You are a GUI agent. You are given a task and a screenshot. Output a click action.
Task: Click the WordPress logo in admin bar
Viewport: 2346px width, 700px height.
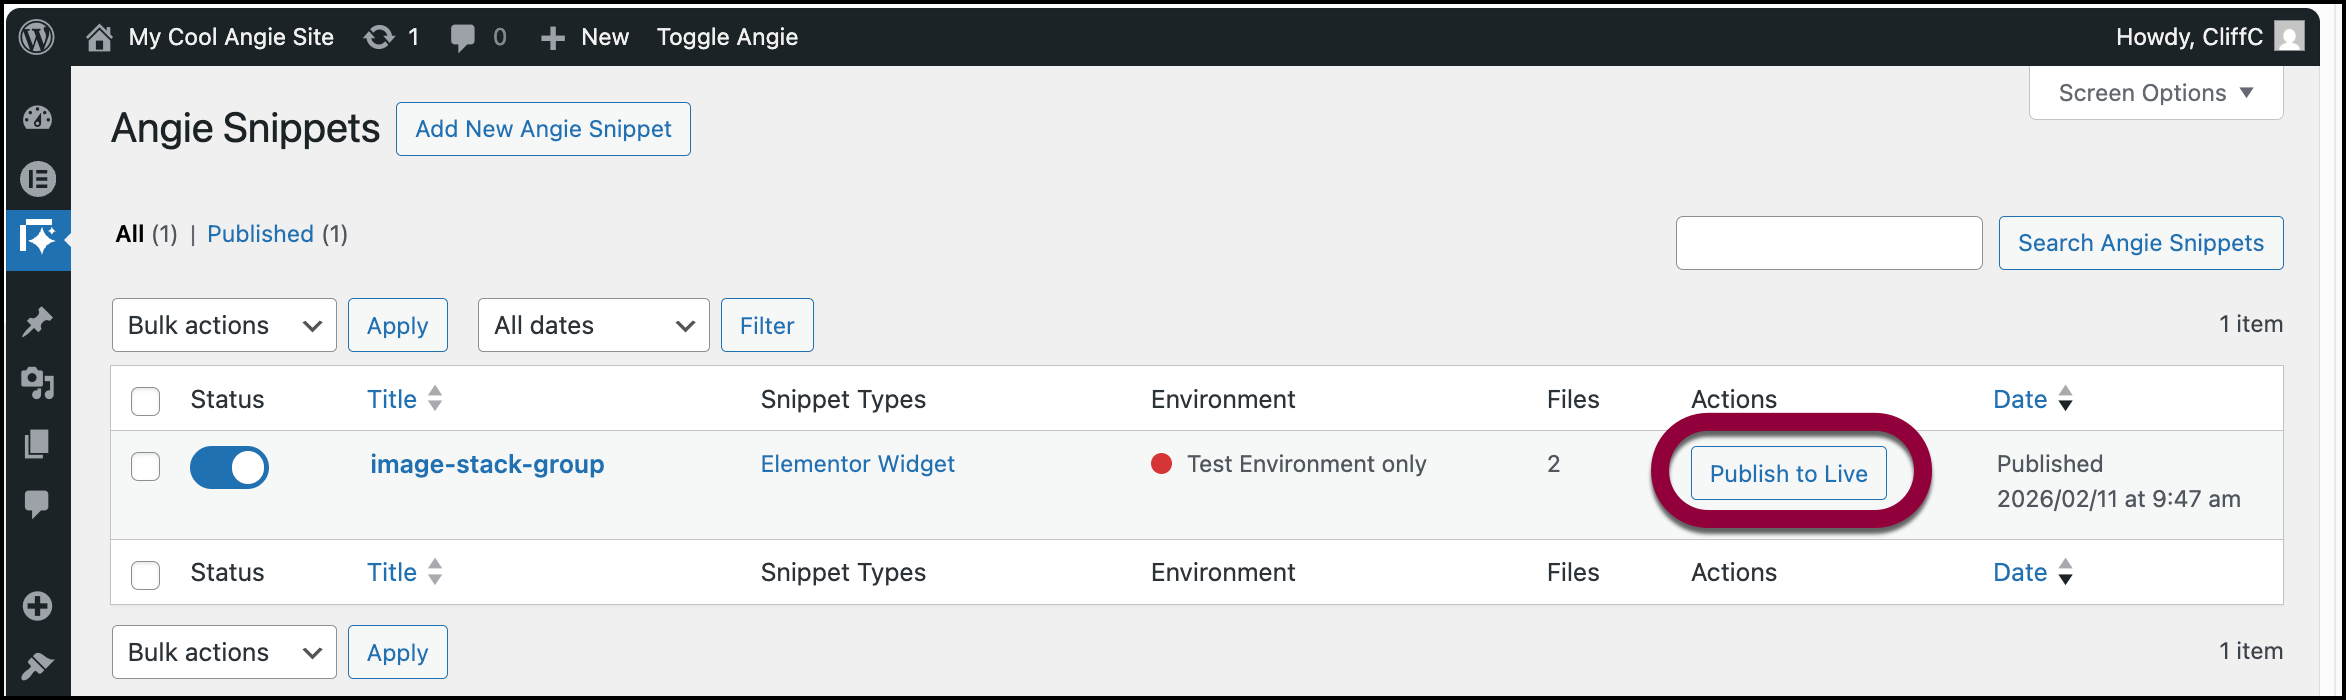37,36
